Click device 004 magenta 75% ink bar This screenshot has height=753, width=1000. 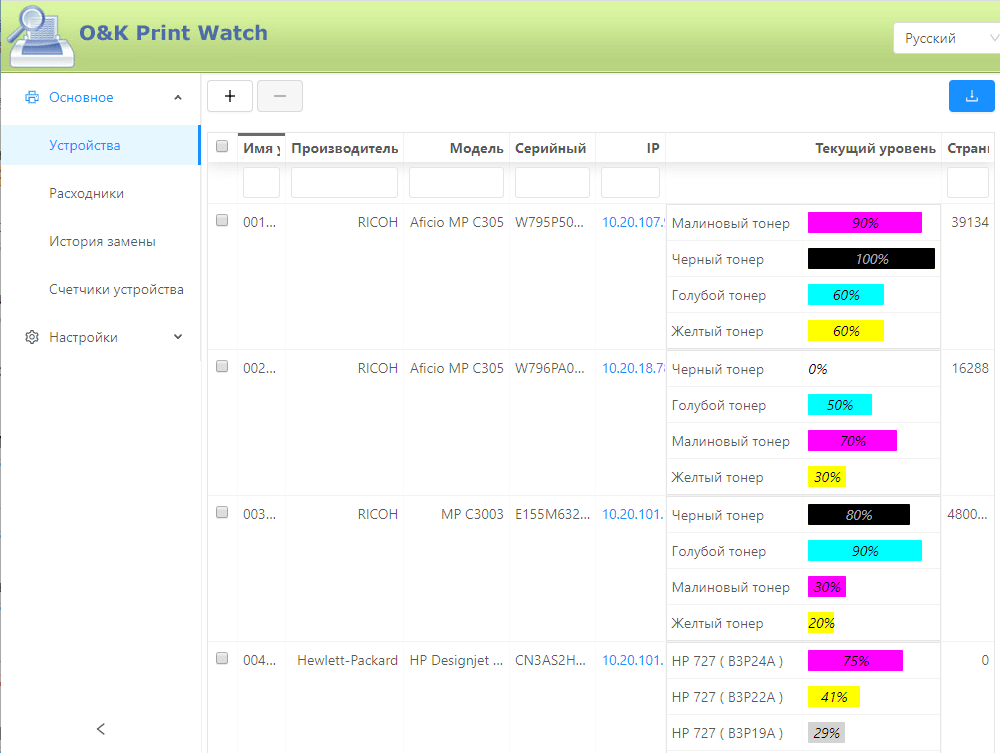pos(855,661)
